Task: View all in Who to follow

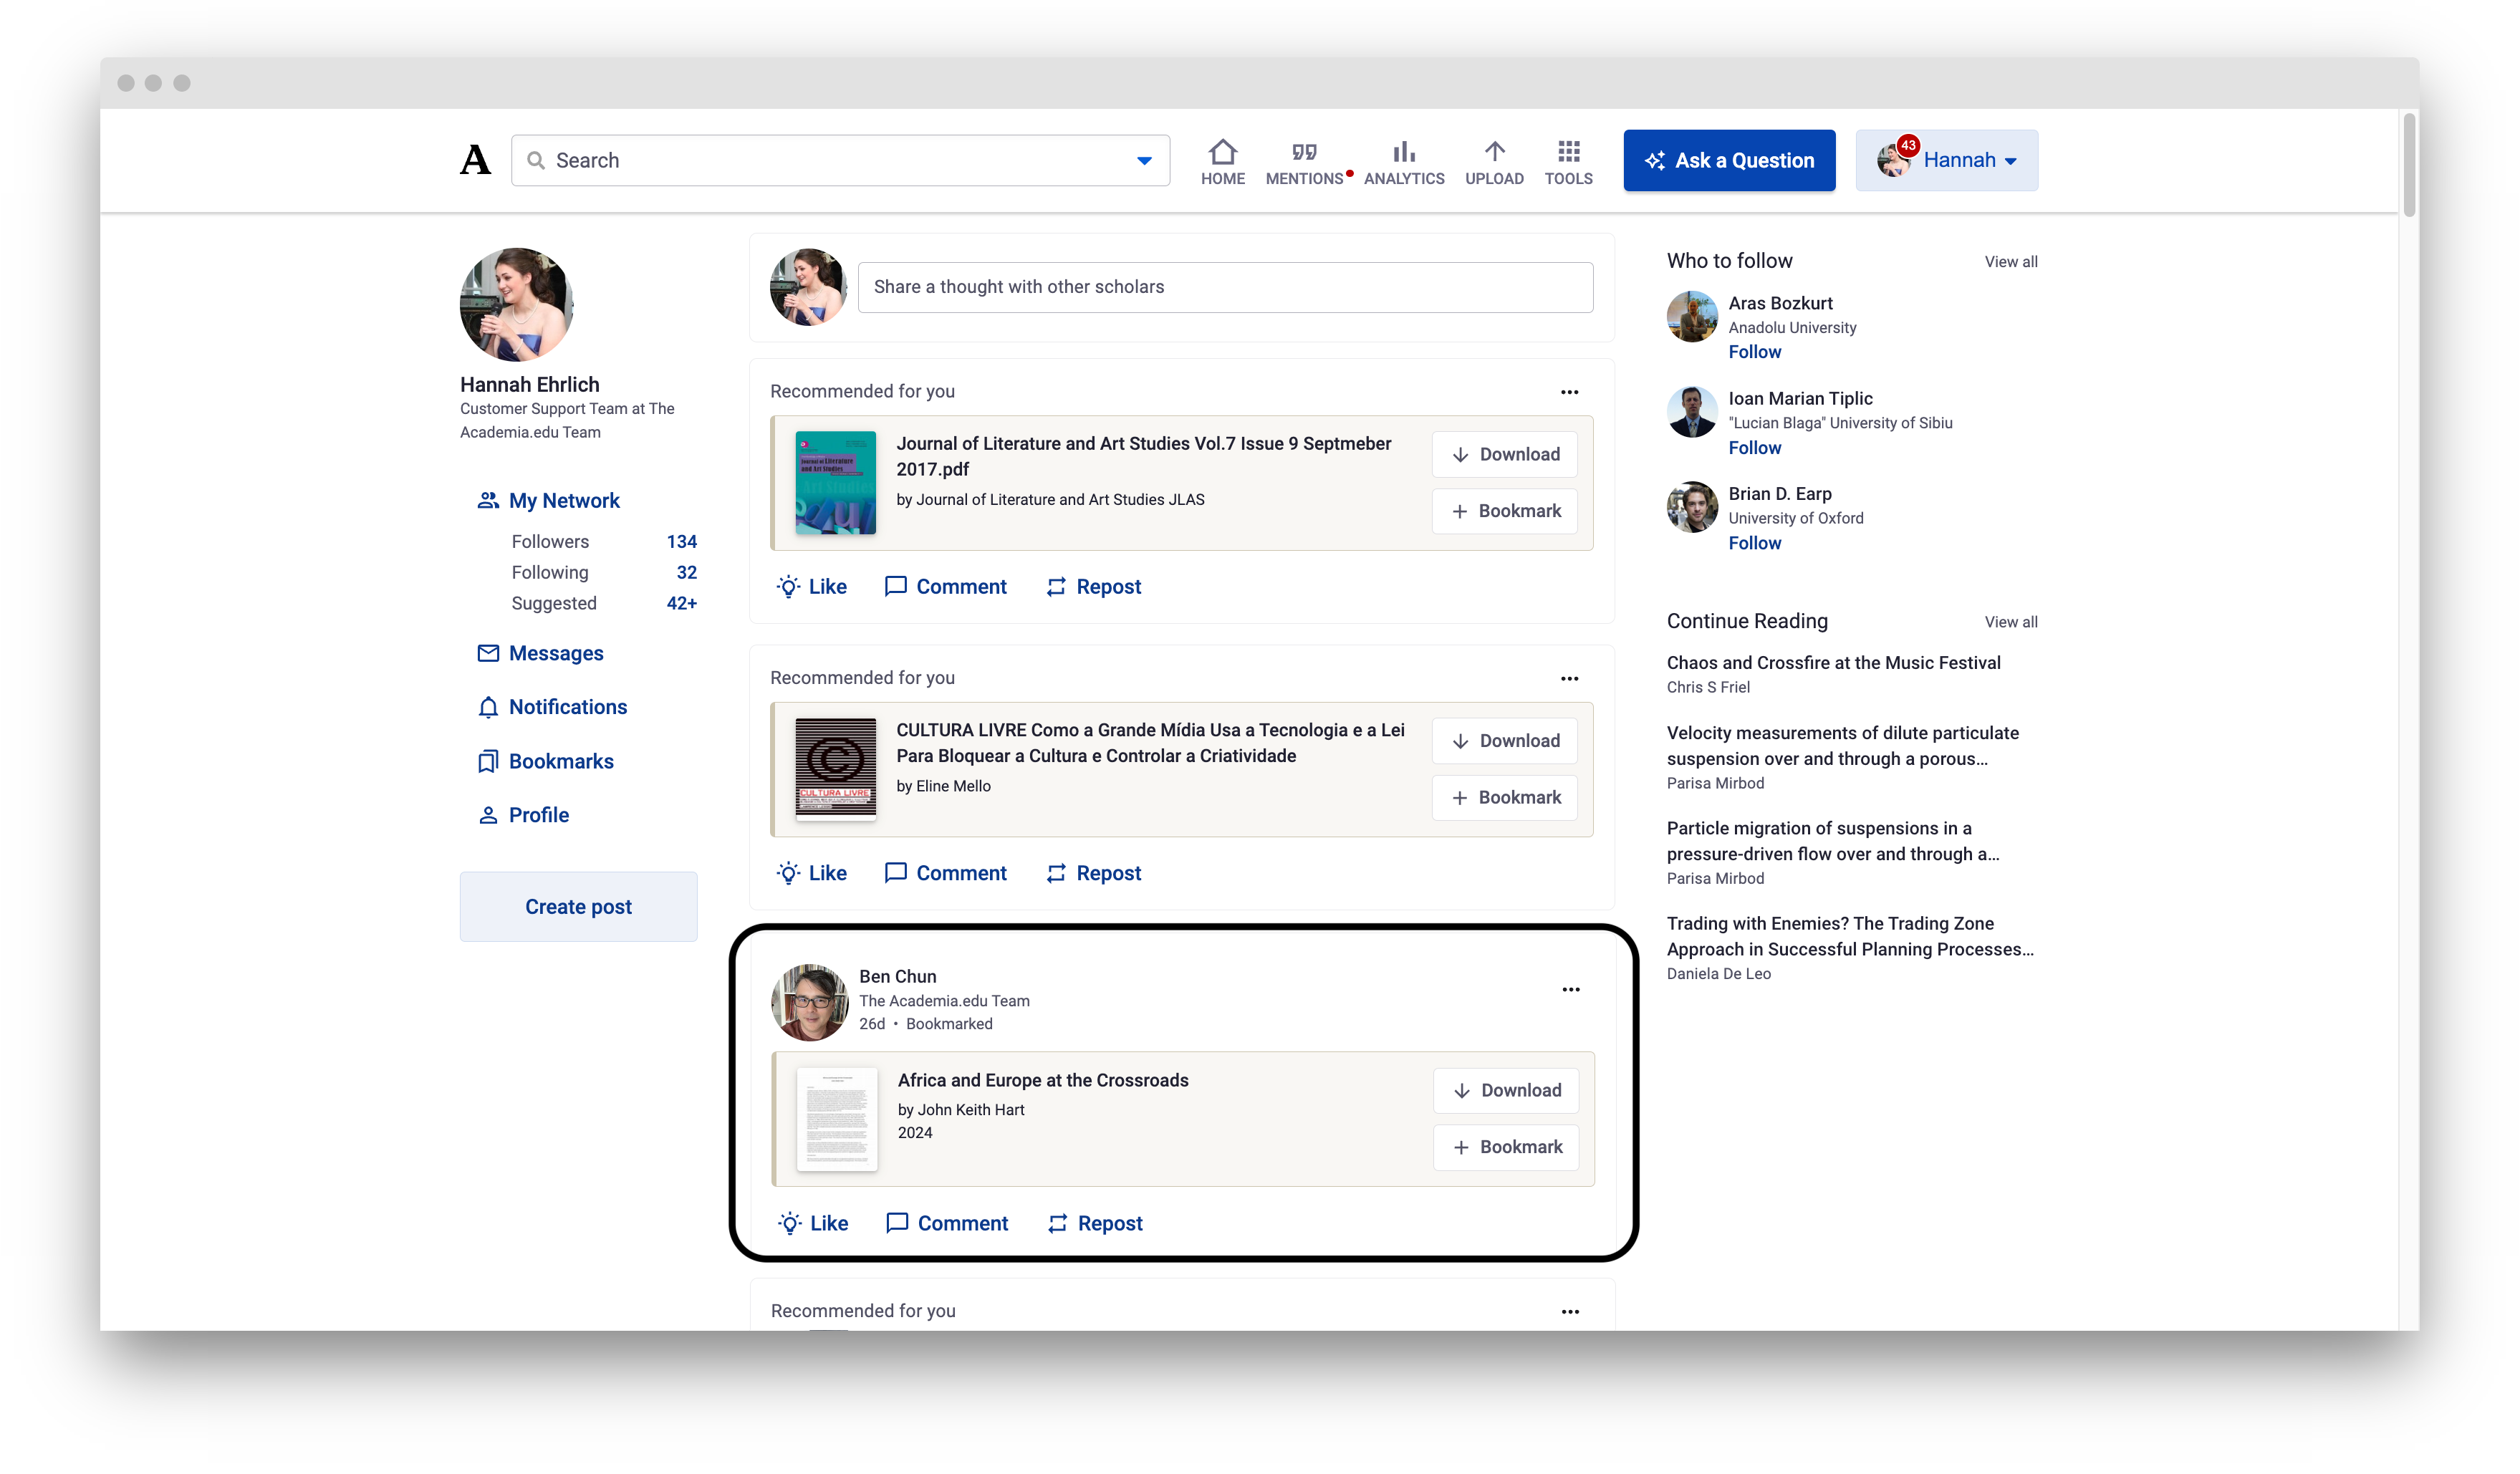Action: (x=2010, y=262)
